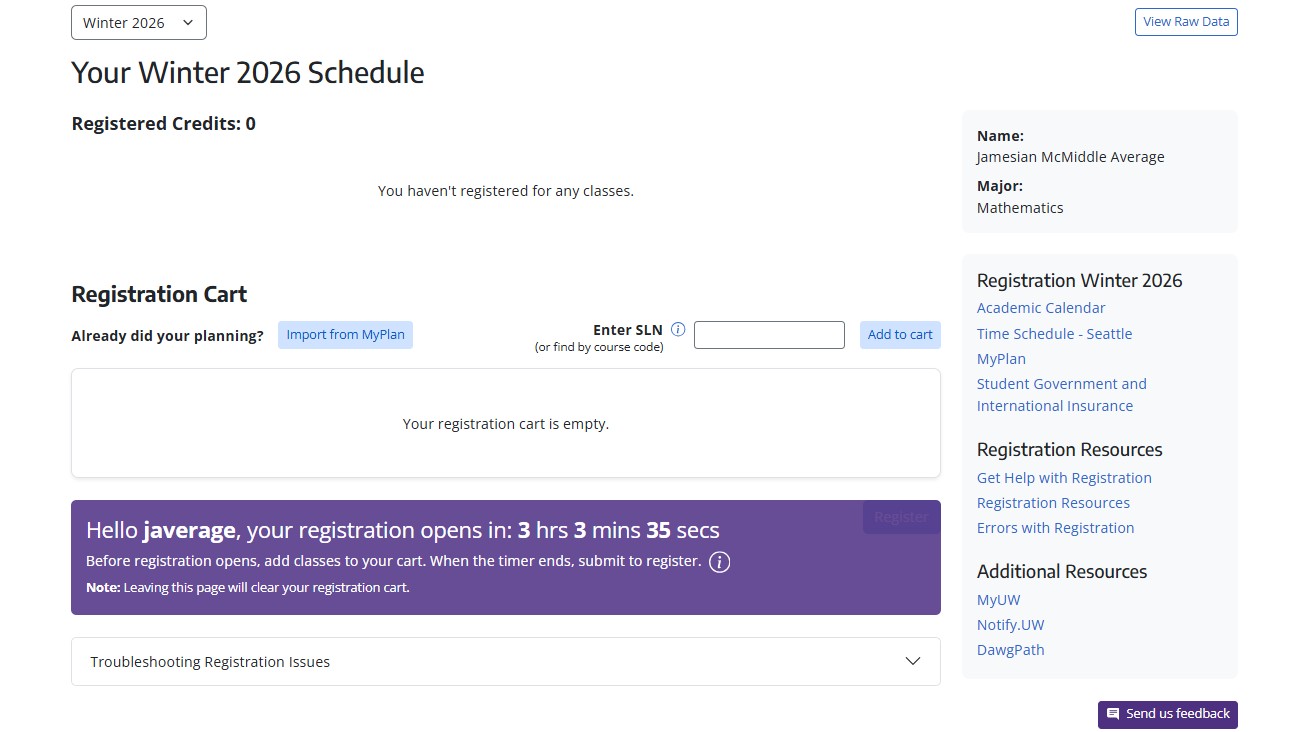Click the Add to cart button

[899, 334]
